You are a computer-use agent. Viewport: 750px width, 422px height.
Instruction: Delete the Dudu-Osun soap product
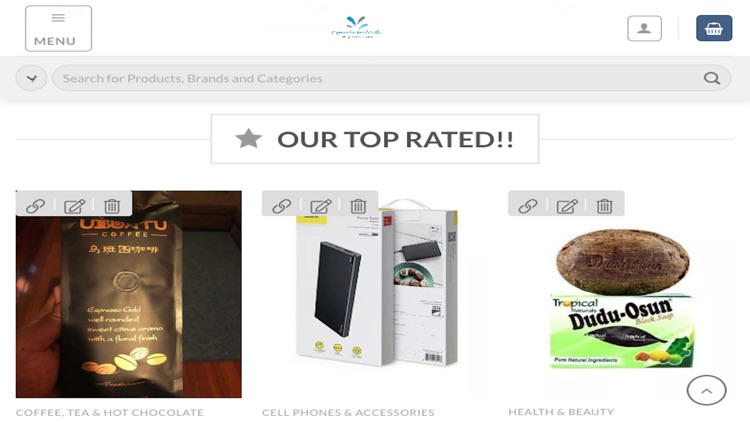[x=604, y=206]
